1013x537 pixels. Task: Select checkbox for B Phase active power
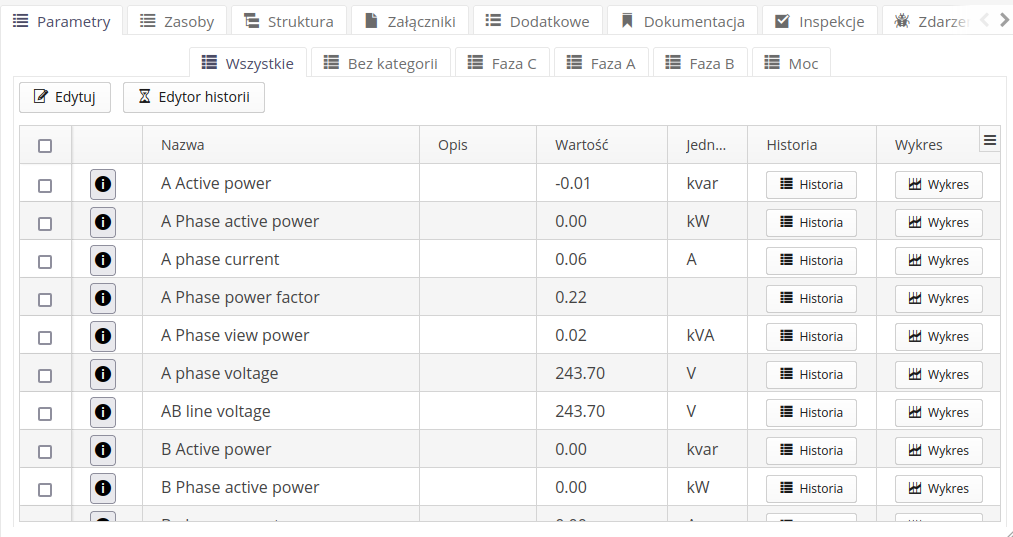point(45,489)
